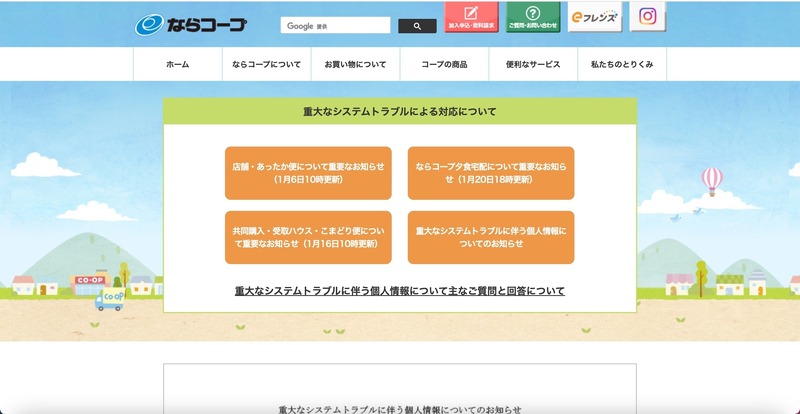
Task: Open the ならコープ夕食宅配 notice button
Action: pyautogui.click(x=491, y=173)
